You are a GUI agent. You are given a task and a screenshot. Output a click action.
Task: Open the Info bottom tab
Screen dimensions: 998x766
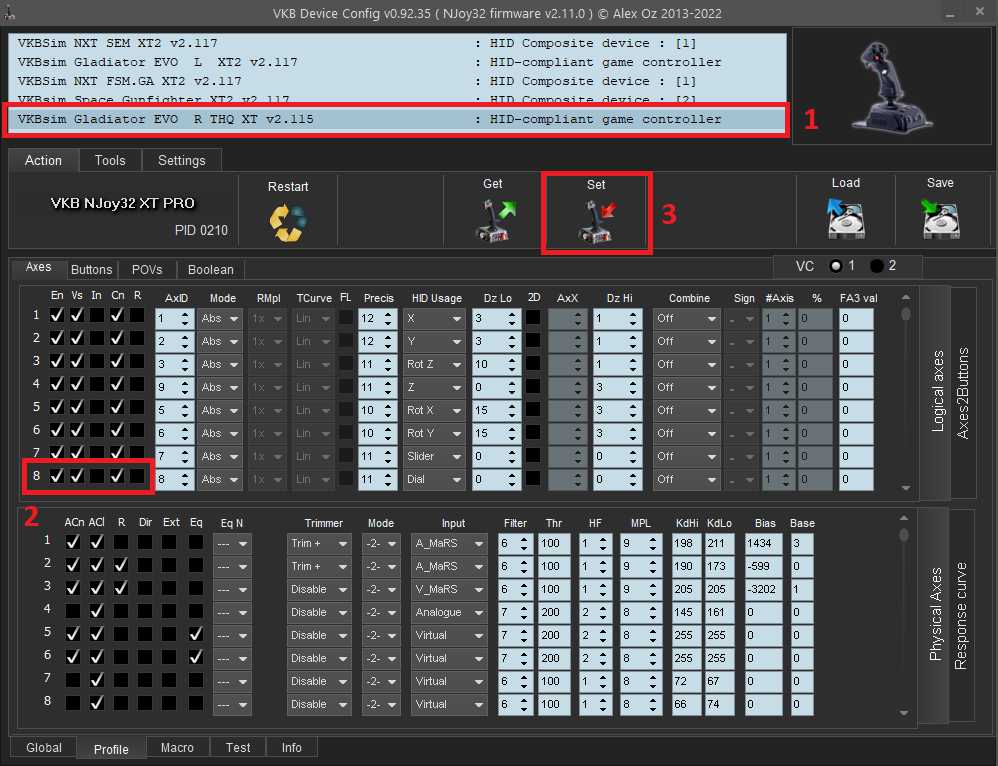[292, 748]
